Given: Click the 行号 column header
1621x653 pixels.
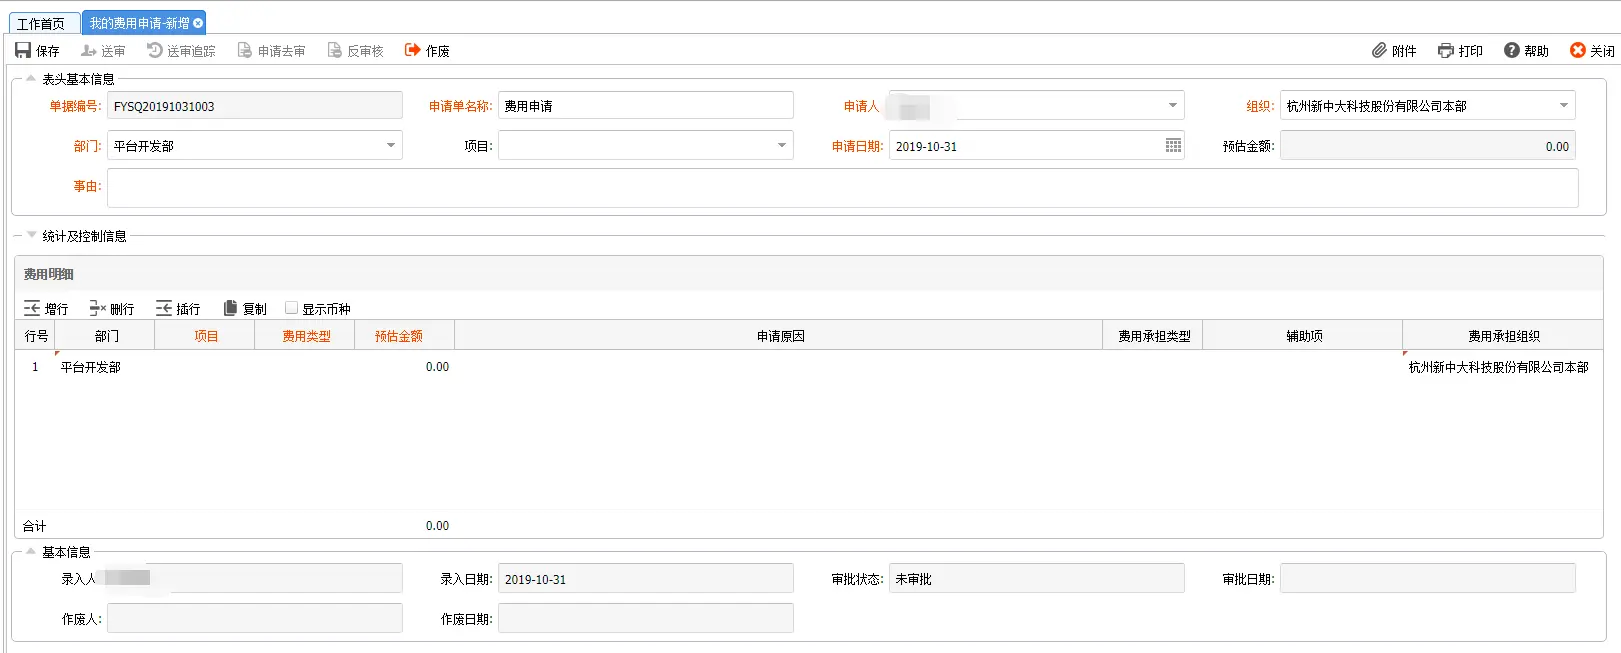Looking at the screenshot, I should (35, 335).
